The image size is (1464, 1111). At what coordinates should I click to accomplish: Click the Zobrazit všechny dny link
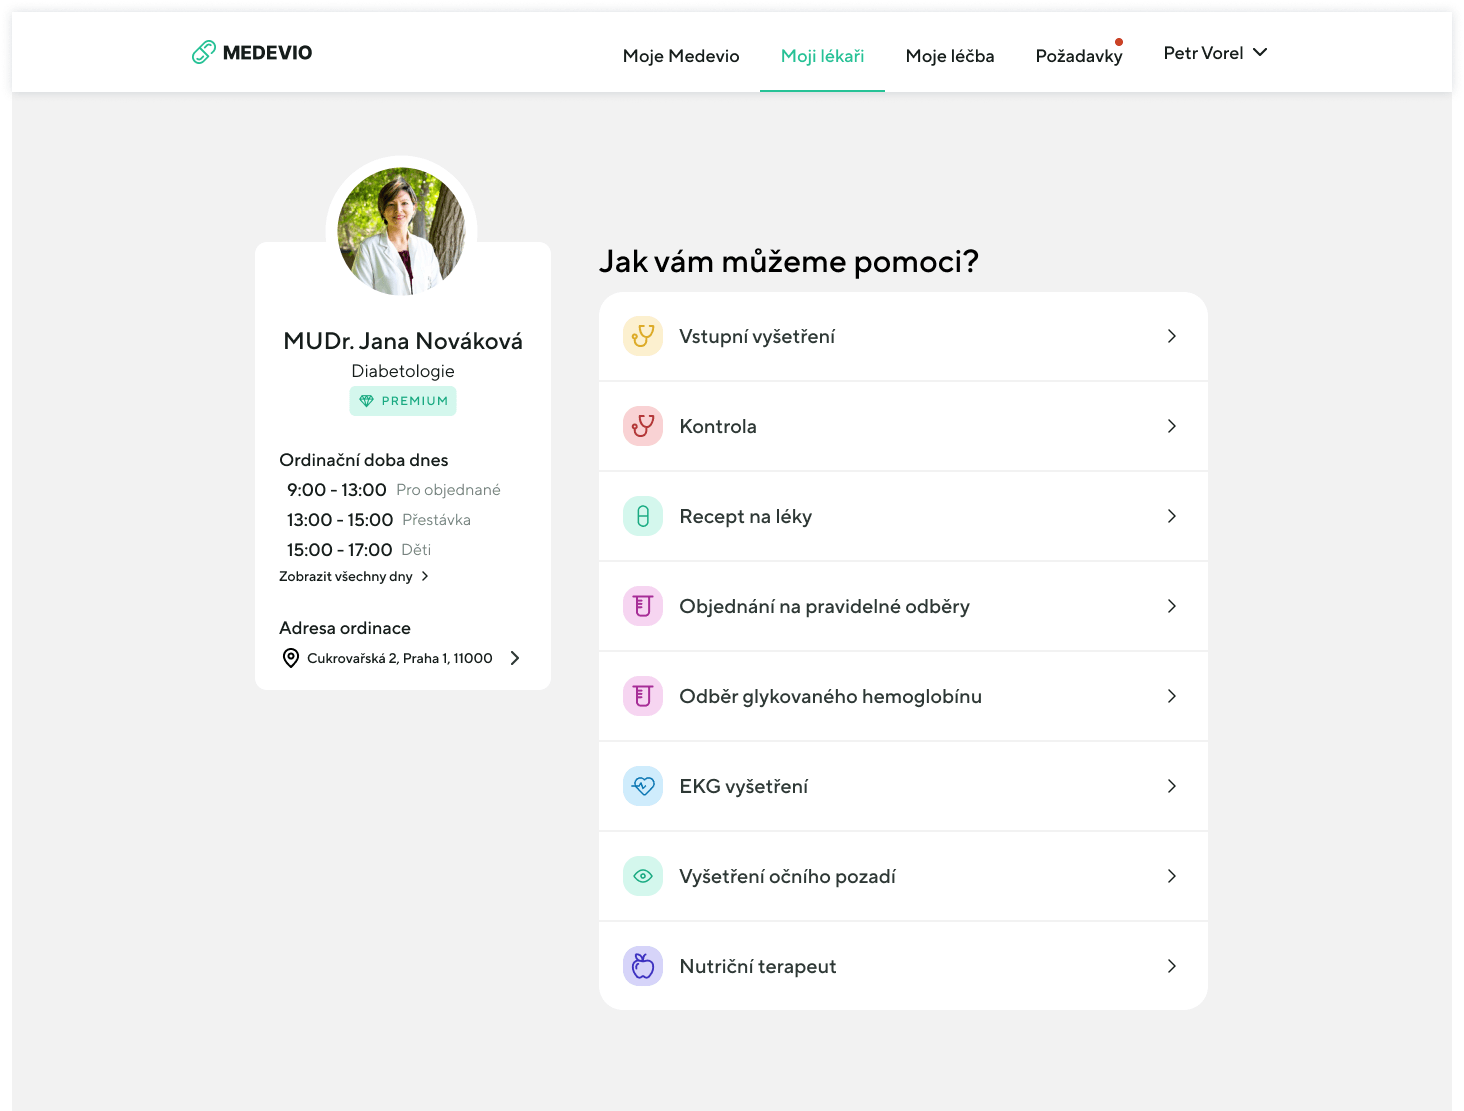(x=346, y=576)
